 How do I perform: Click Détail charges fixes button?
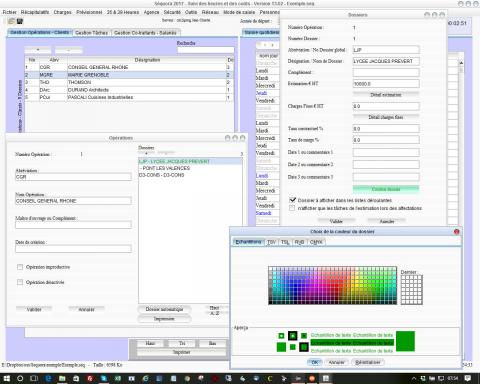386,117
